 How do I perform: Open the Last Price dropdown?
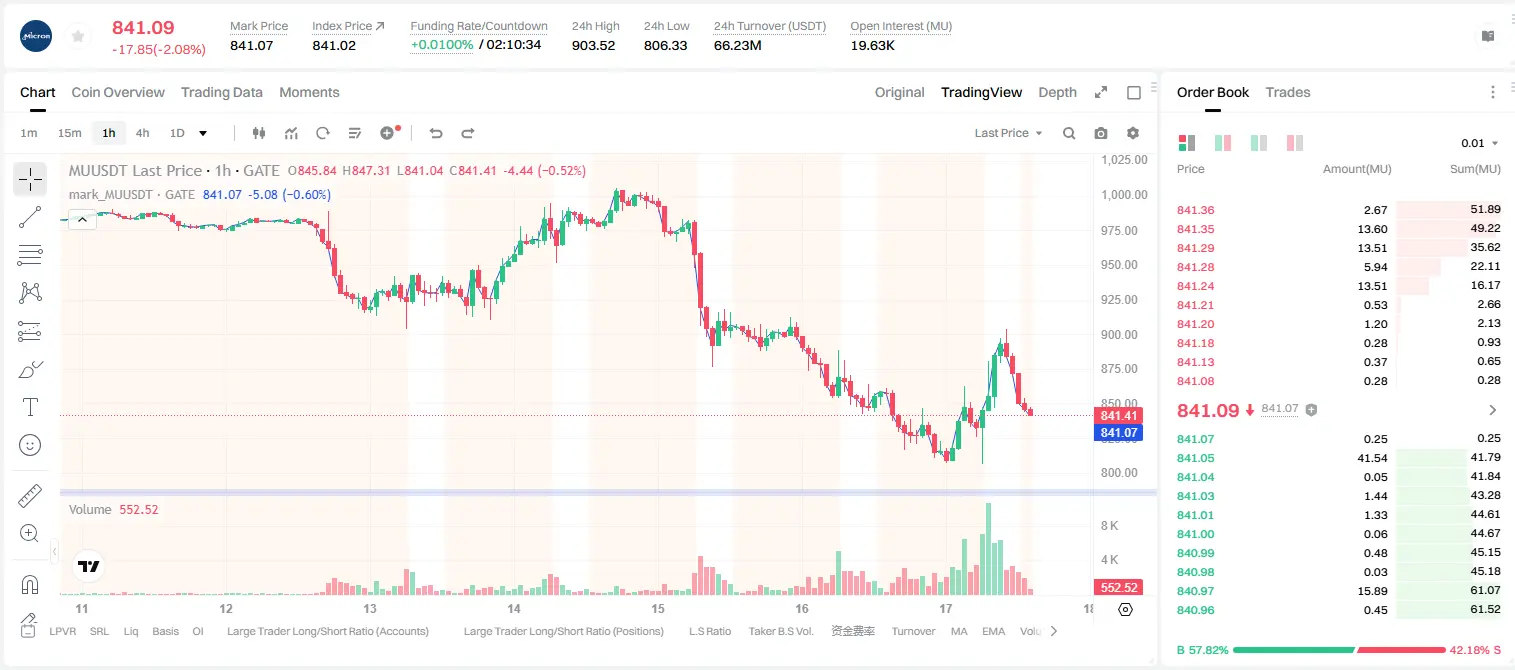1008,133
